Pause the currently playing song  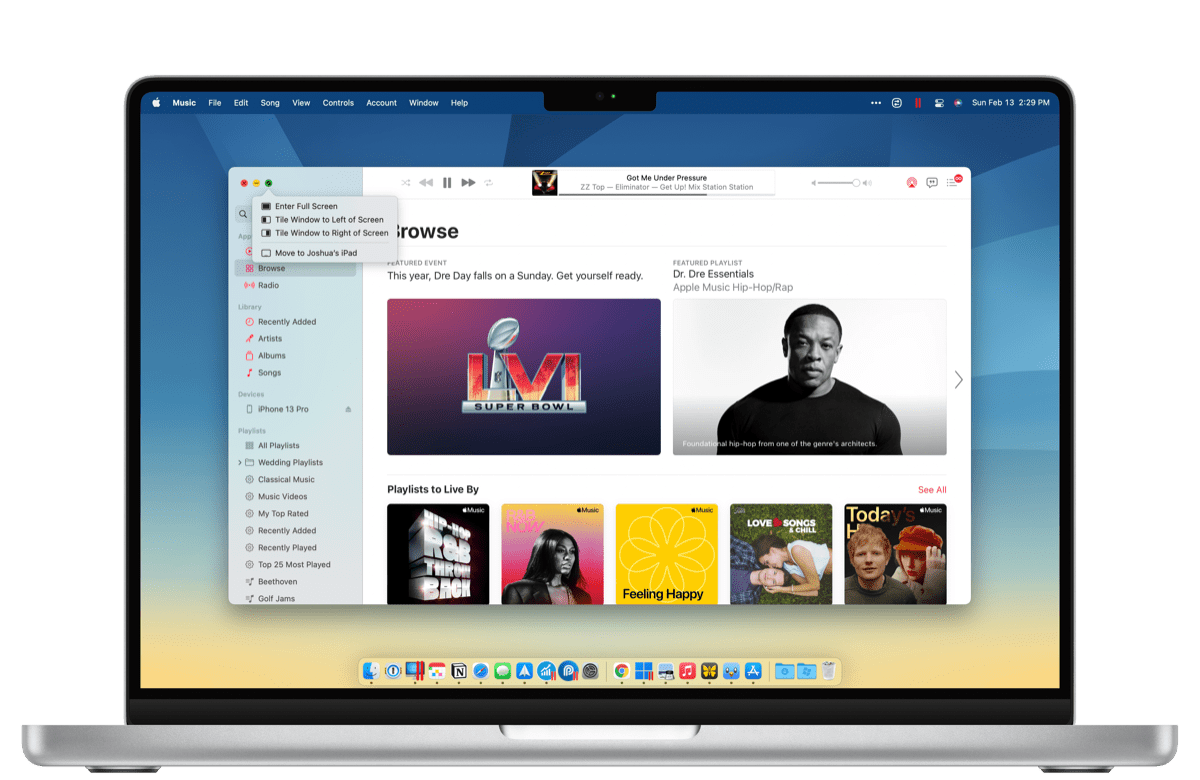447,183
